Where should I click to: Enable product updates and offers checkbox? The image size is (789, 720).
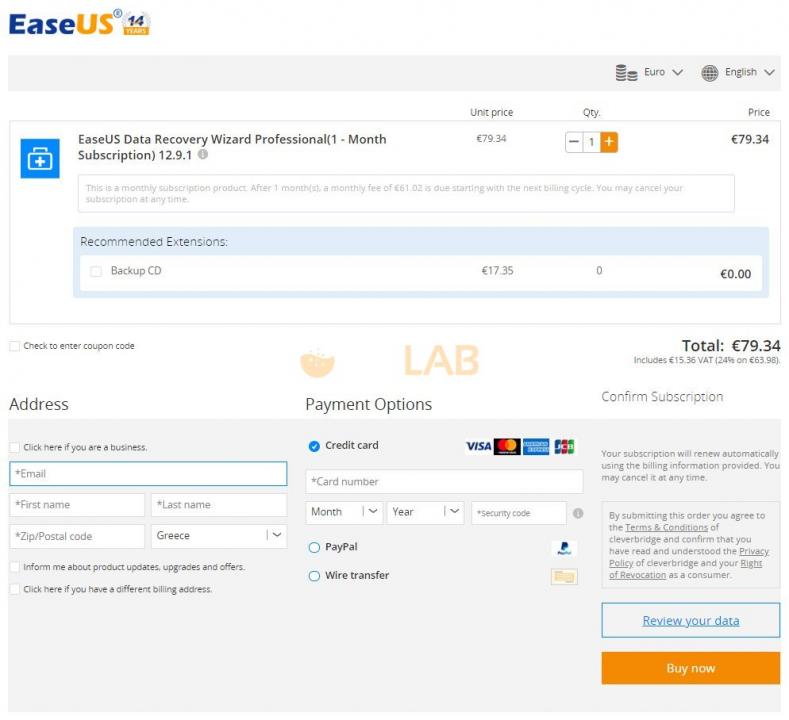(15, 567)
